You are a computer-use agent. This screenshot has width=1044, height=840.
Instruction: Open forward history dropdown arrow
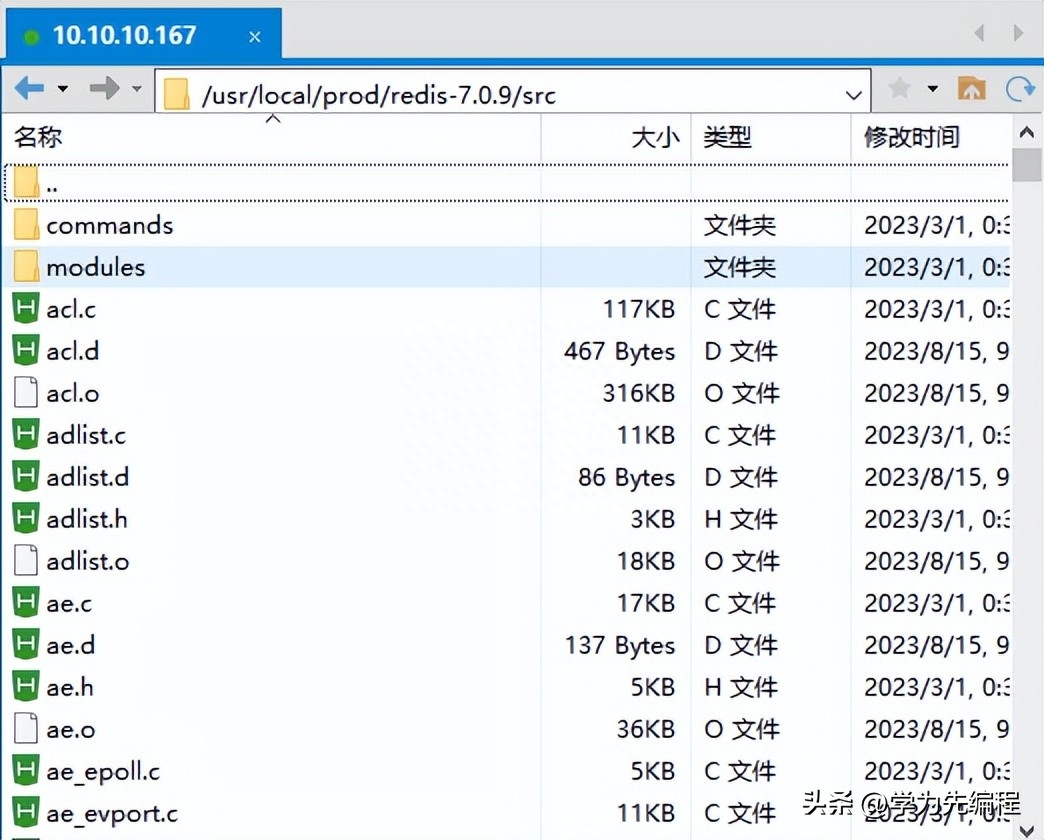(x=137, y=88)
